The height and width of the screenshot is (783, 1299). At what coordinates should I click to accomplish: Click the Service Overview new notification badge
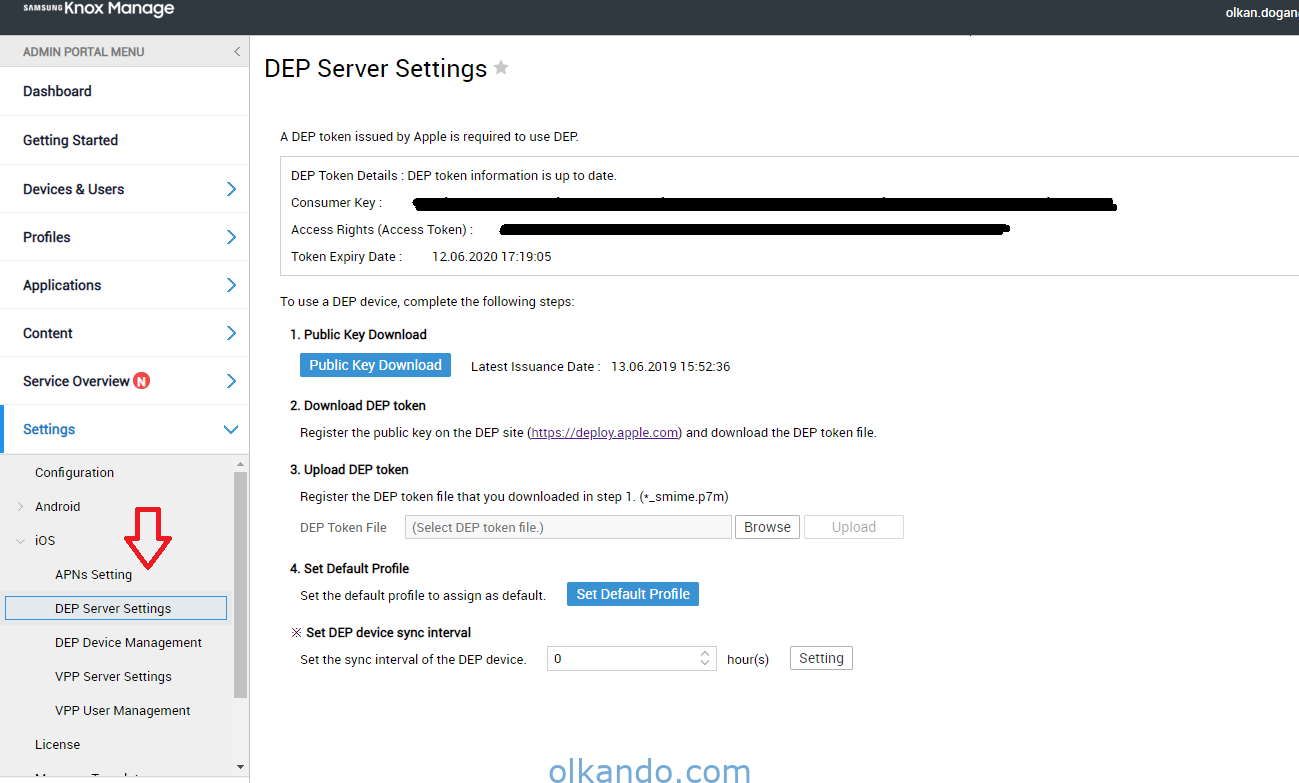click(142, 381)
